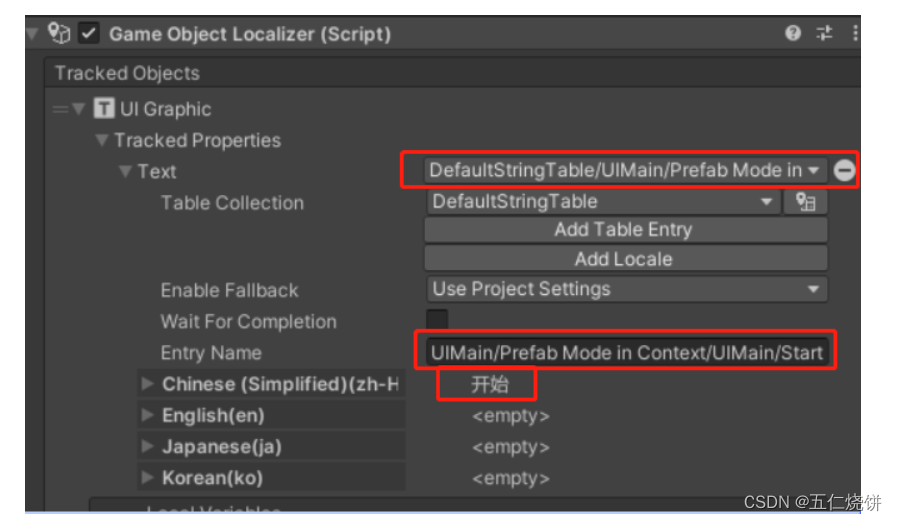
Task: Click the Add Locale button
Action: [625, 259]
